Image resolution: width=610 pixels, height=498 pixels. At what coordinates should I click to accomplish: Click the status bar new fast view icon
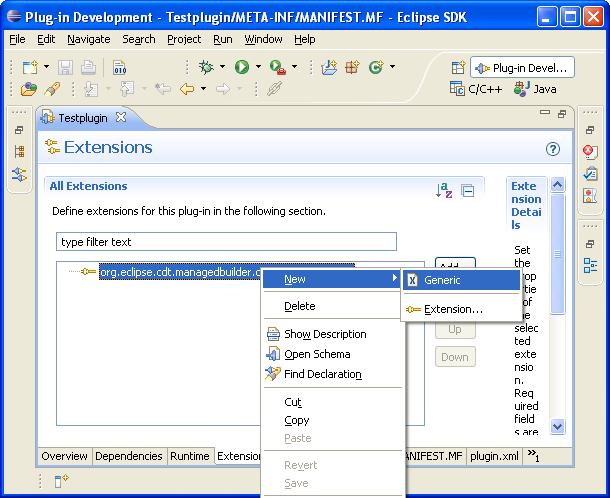[x=61, y=481]
